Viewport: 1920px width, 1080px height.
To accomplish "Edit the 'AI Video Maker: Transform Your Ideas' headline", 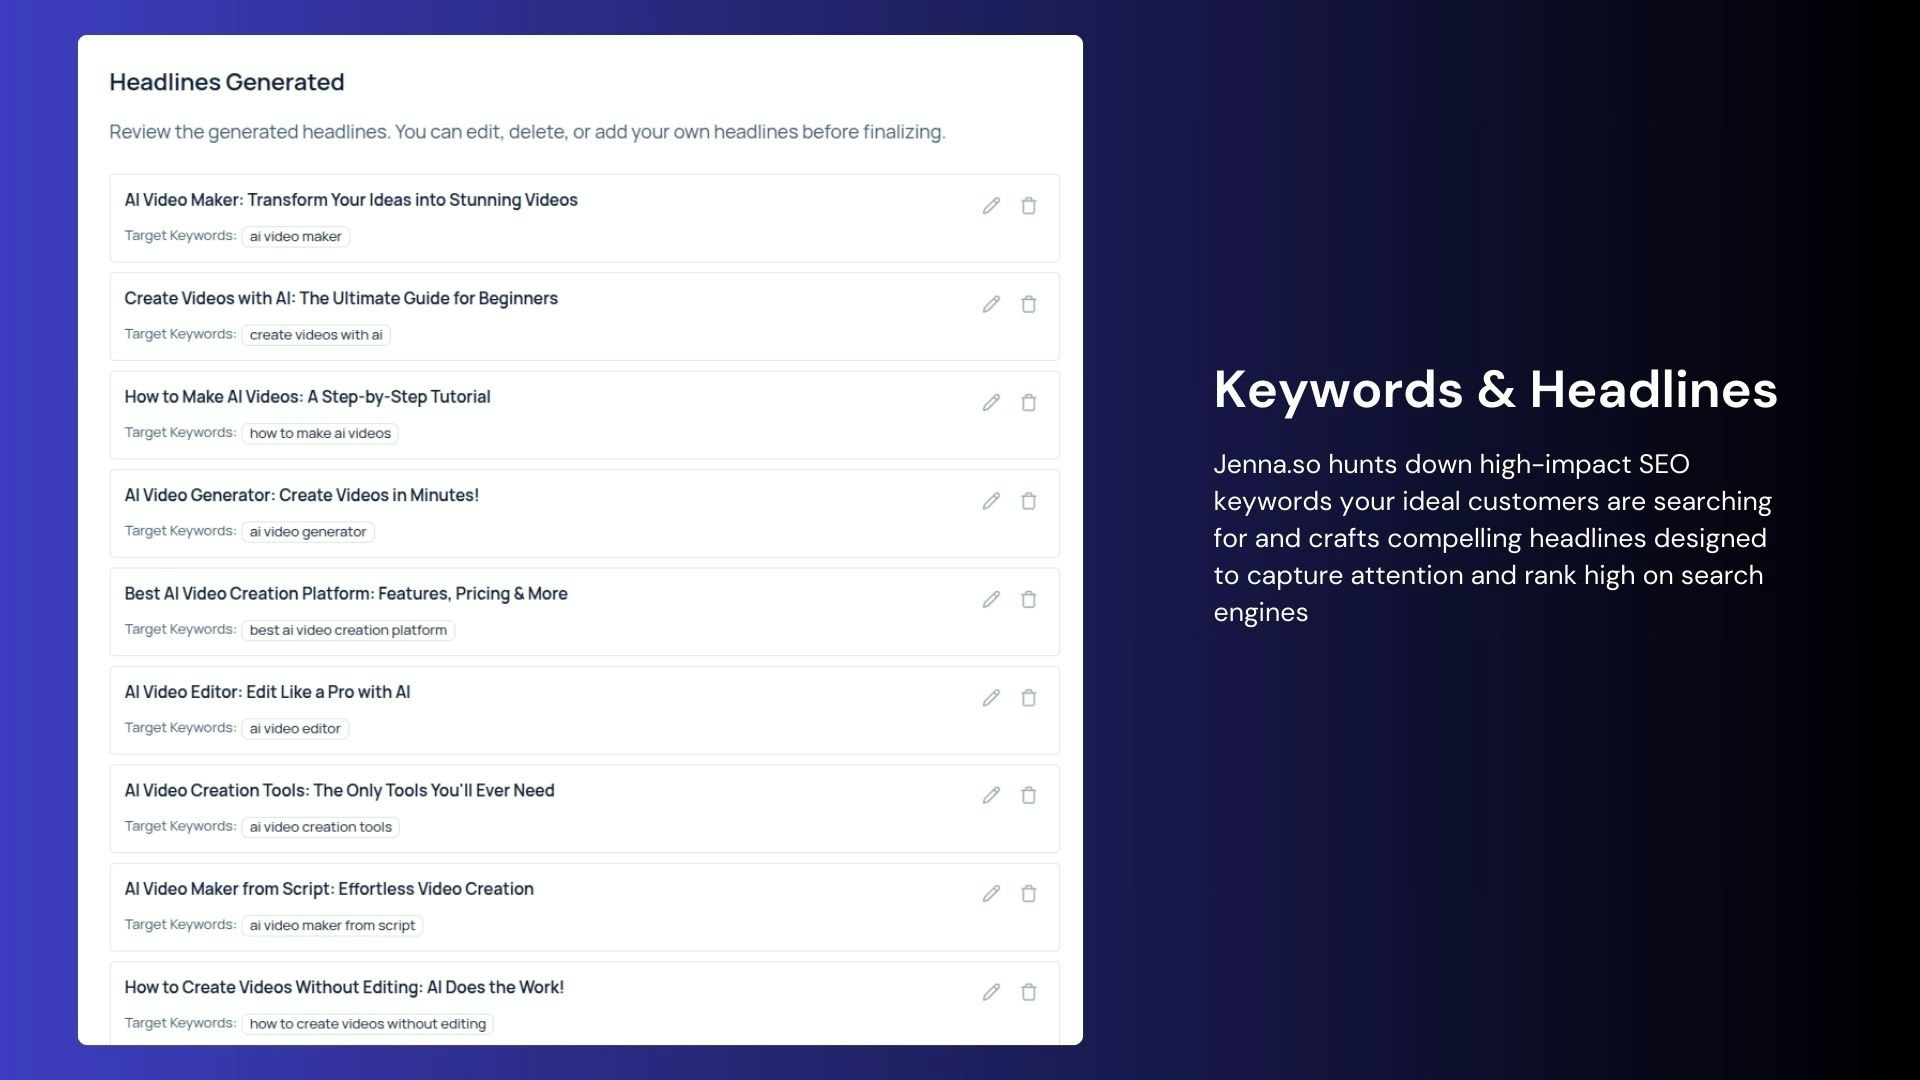I will tap(991, 206).
